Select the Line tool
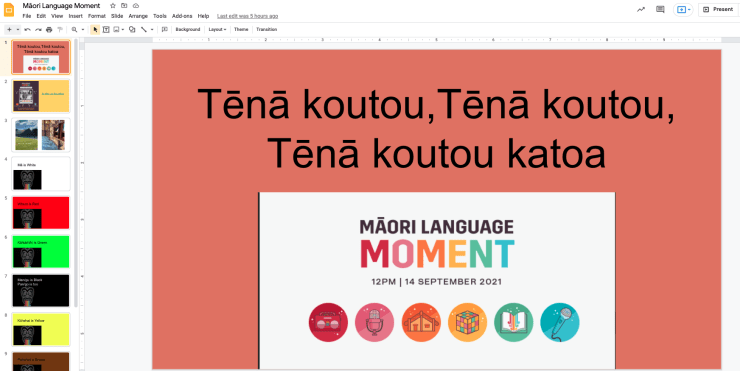The height and width of the screenshot is (371, 740). [144, 29]
